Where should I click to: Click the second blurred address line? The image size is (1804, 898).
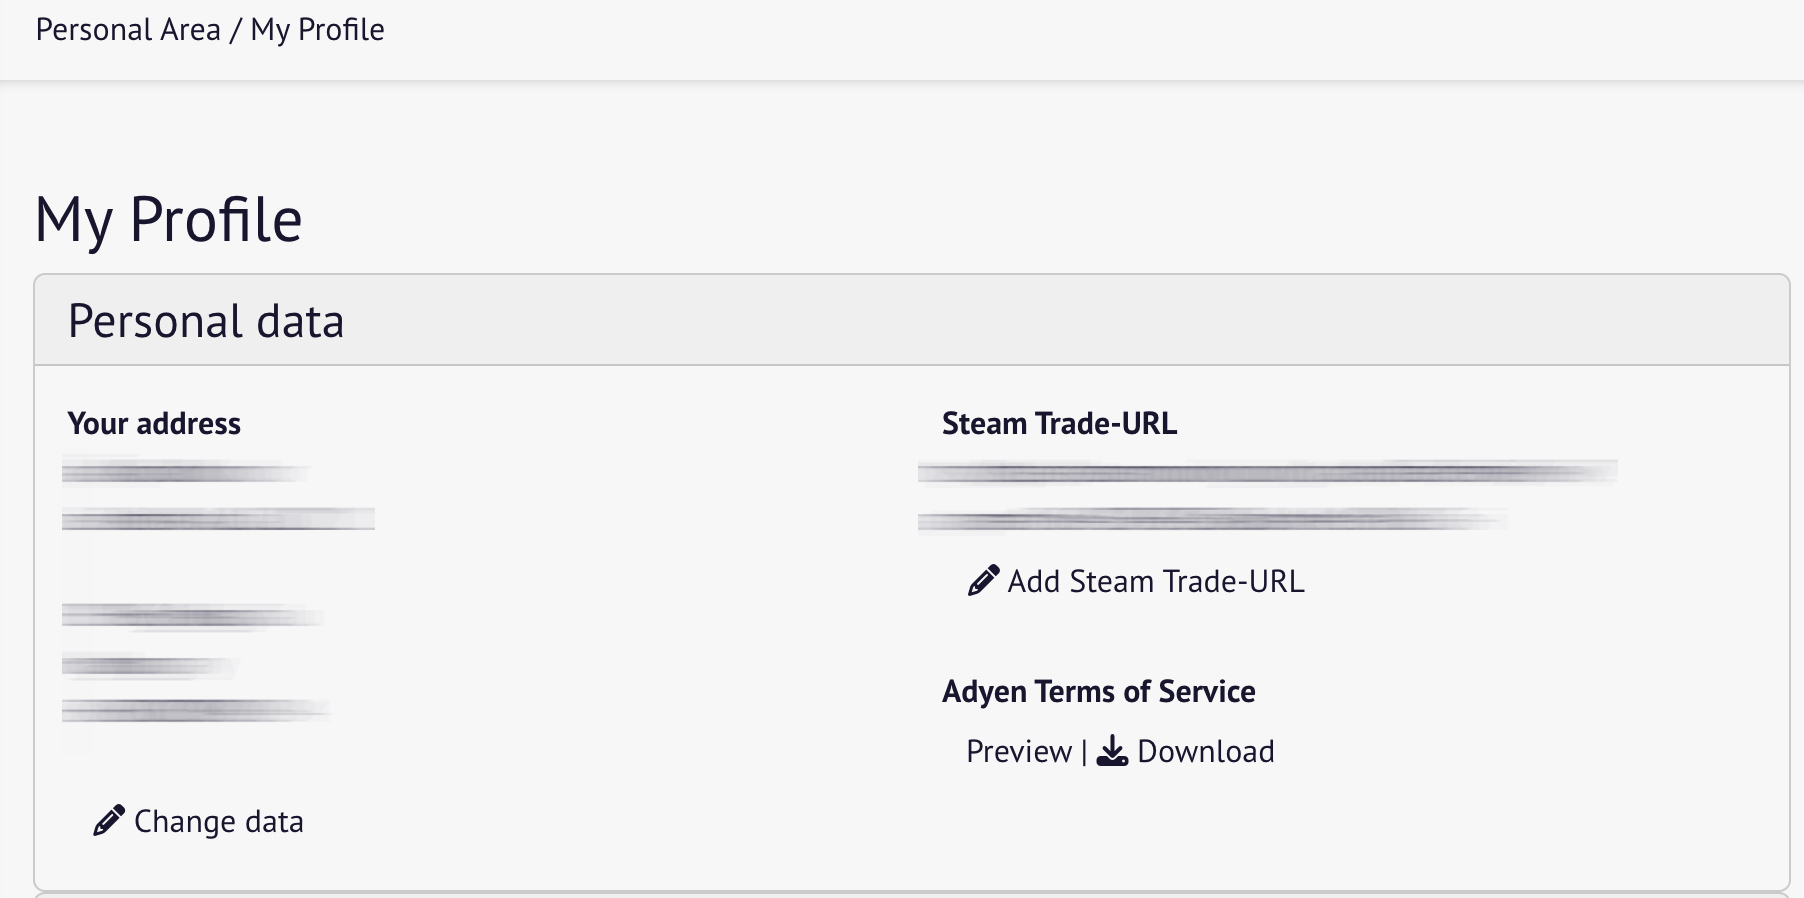218,518
